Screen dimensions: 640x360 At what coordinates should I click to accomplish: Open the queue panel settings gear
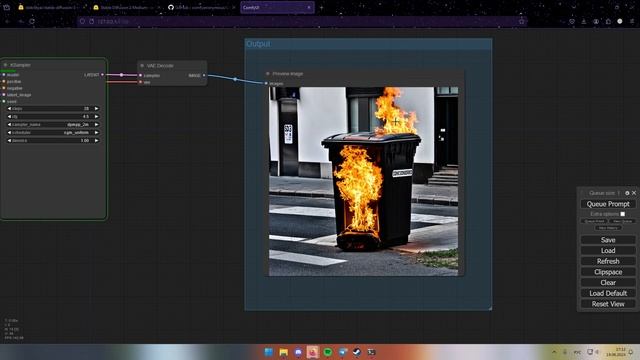627,193
